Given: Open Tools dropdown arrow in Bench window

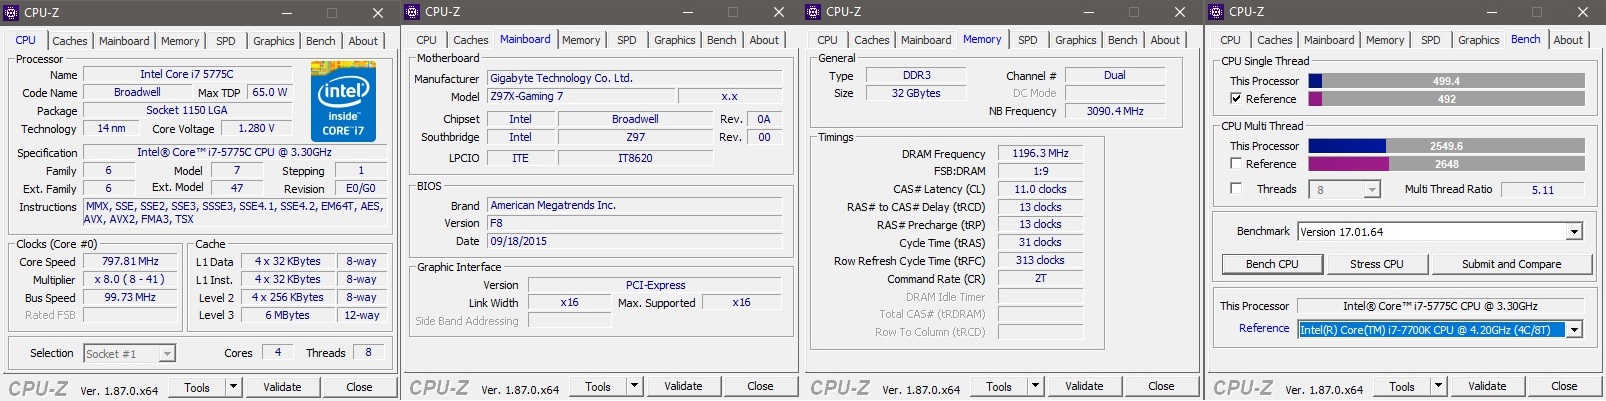Looking at the screenshot, I should tap(1438, 386).
